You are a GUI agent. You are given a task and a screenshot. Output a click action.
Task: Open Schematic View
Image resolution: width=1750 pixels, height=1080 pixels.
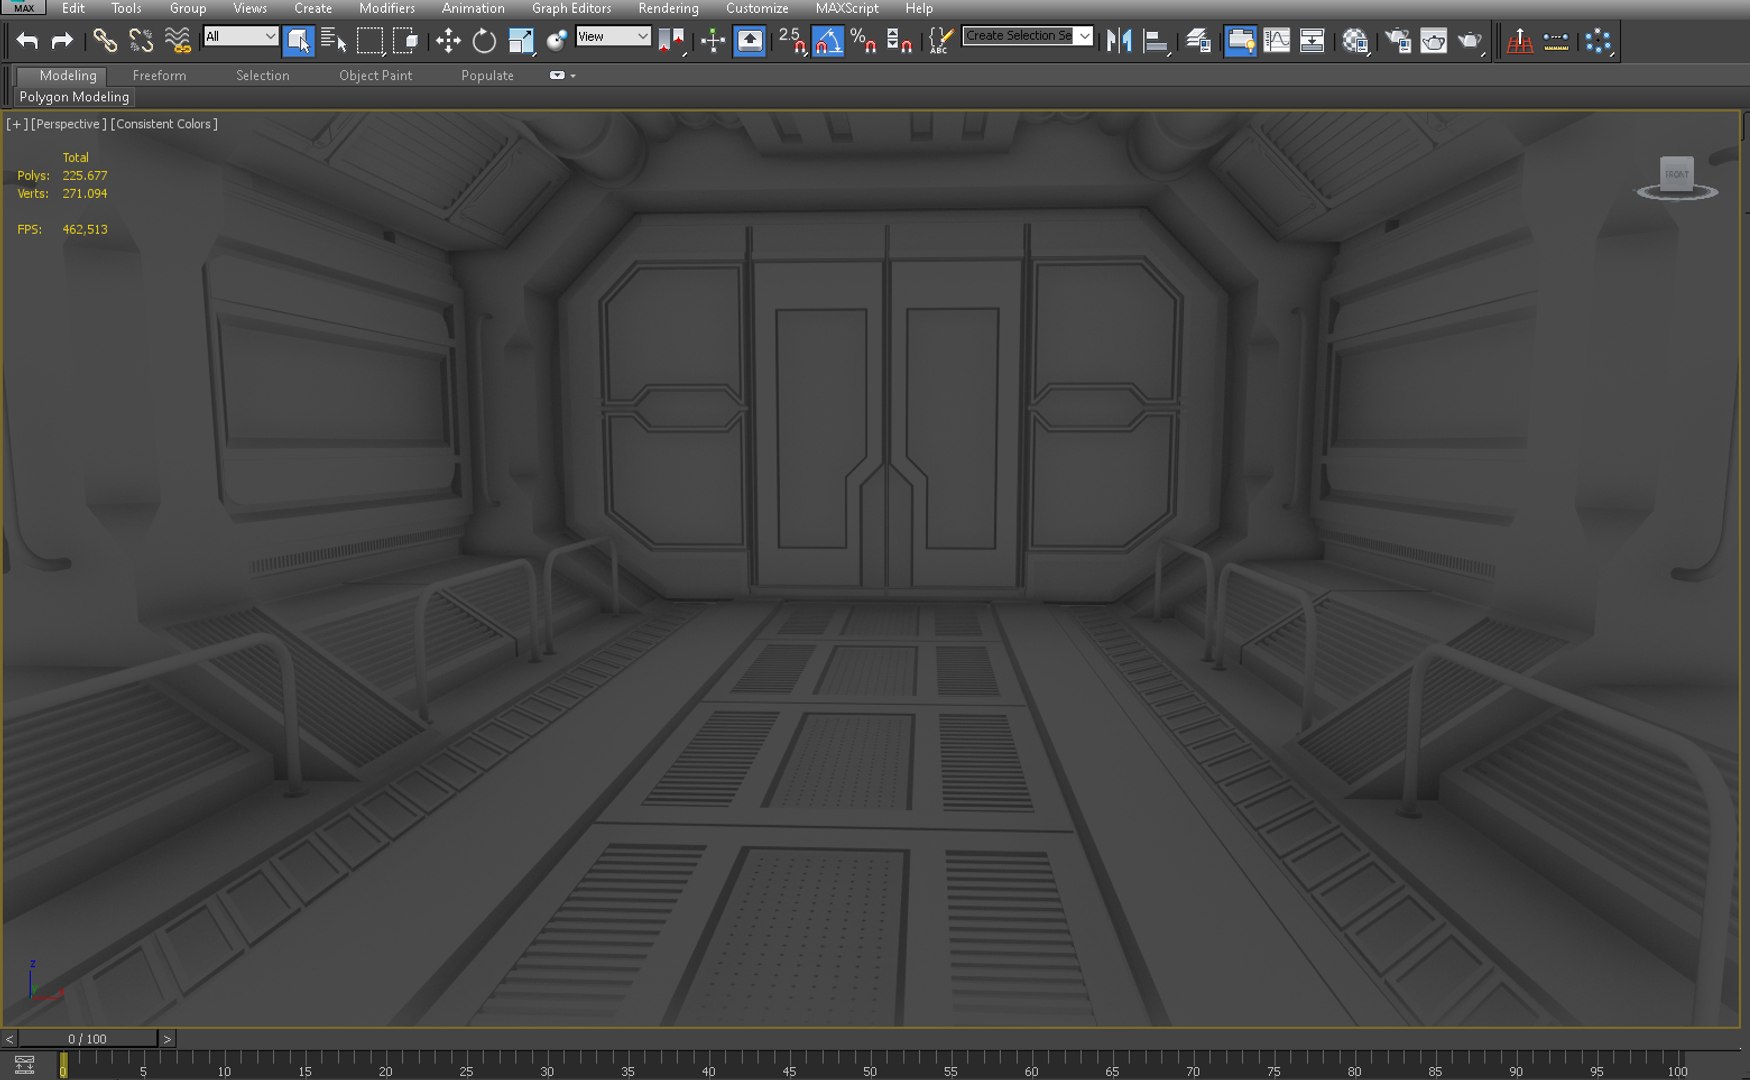(x=1312, y=41)
